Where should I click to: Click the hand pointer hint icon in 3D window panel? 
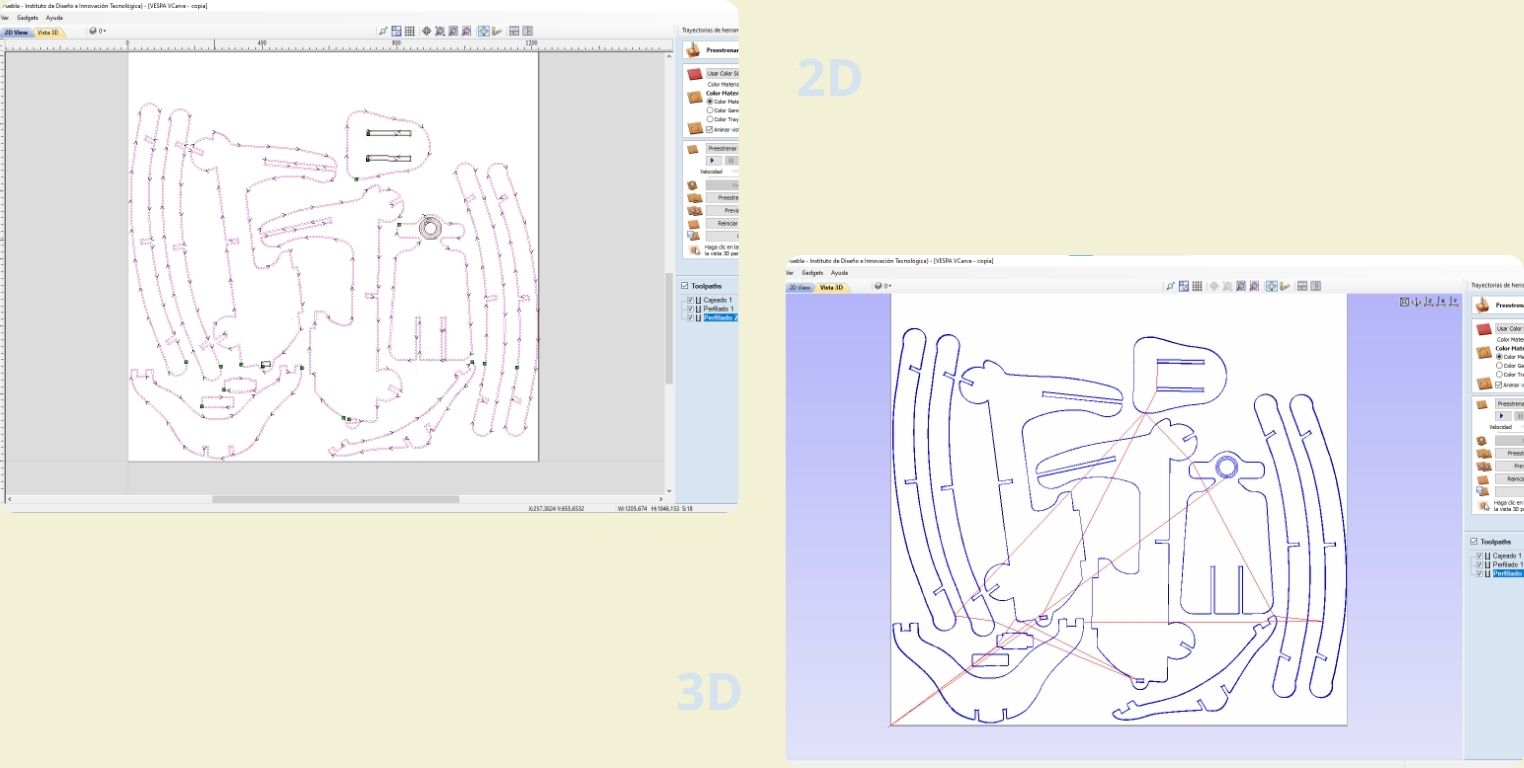(1483, 505)
